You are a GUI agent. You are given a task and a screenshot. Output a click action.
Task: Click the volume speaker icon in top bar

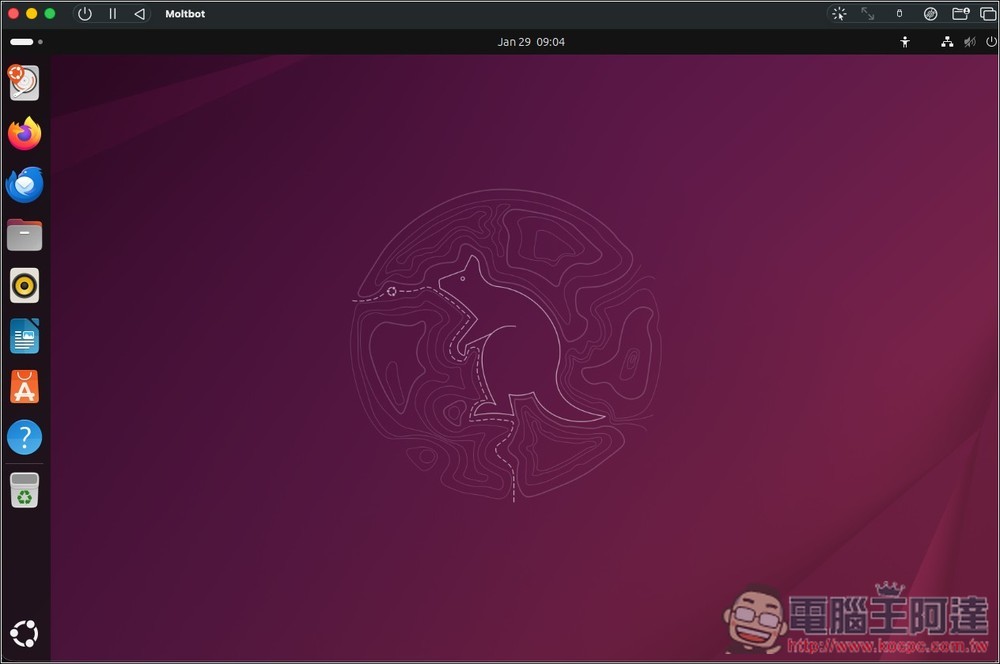(x=969, y=42)
